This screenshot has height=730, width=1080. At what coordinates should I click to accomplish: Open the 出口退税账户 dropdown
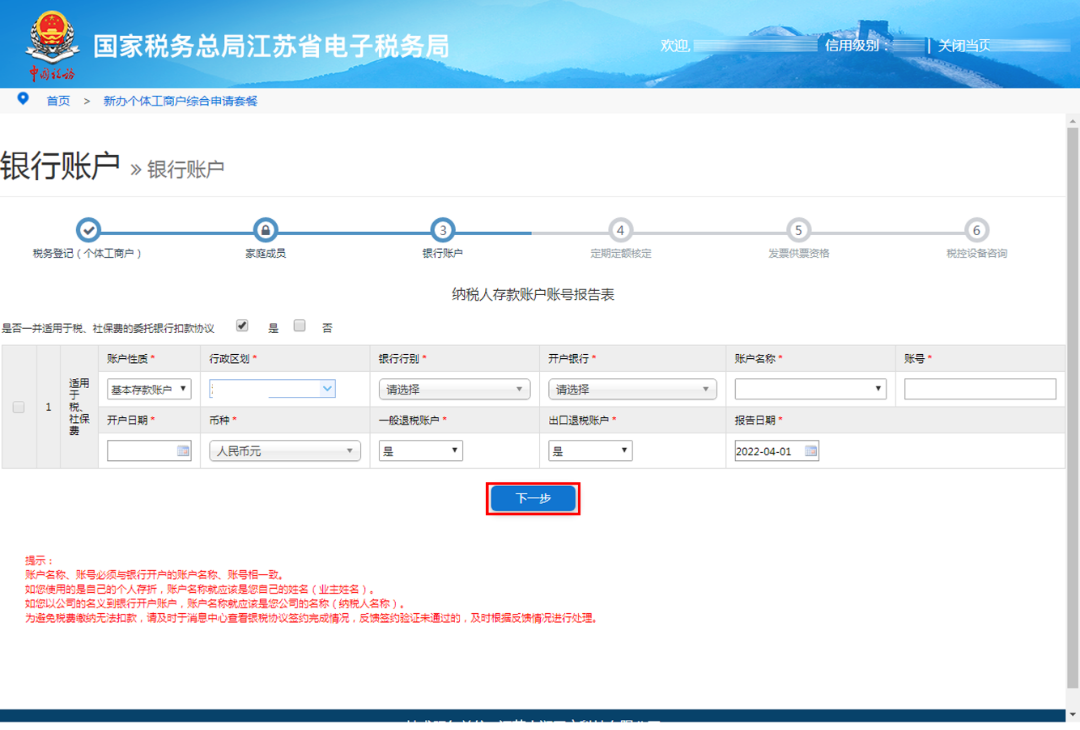coord(590,450)
